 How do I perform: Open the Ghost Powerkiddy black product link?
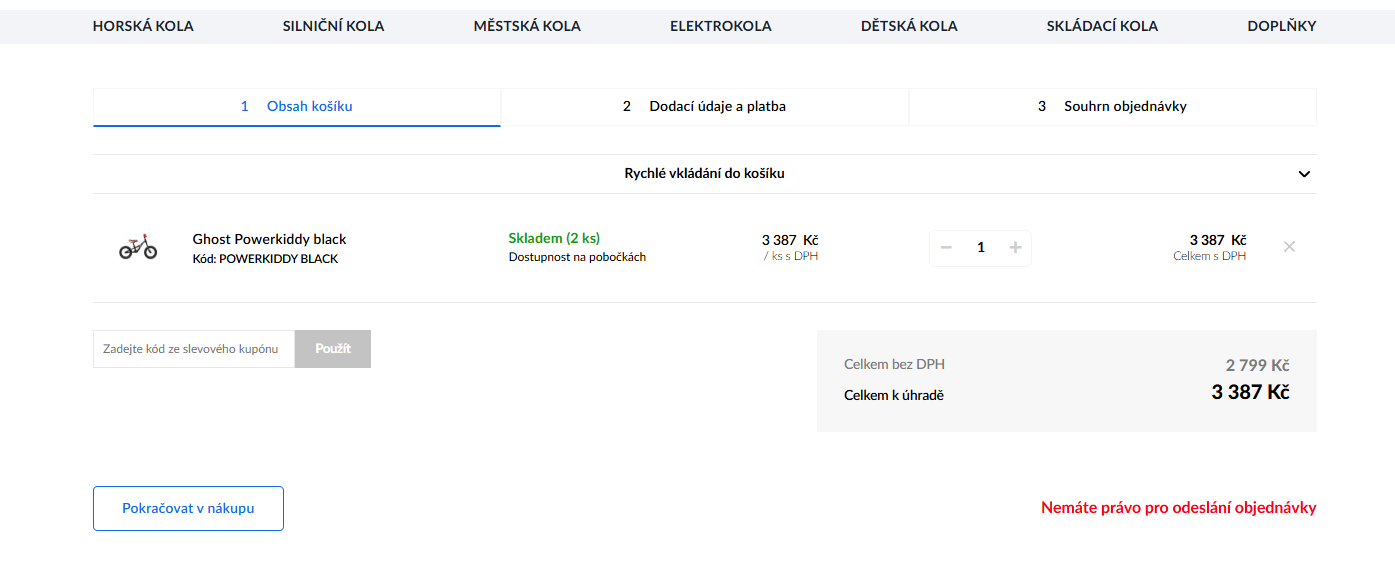tap(269, 239)
